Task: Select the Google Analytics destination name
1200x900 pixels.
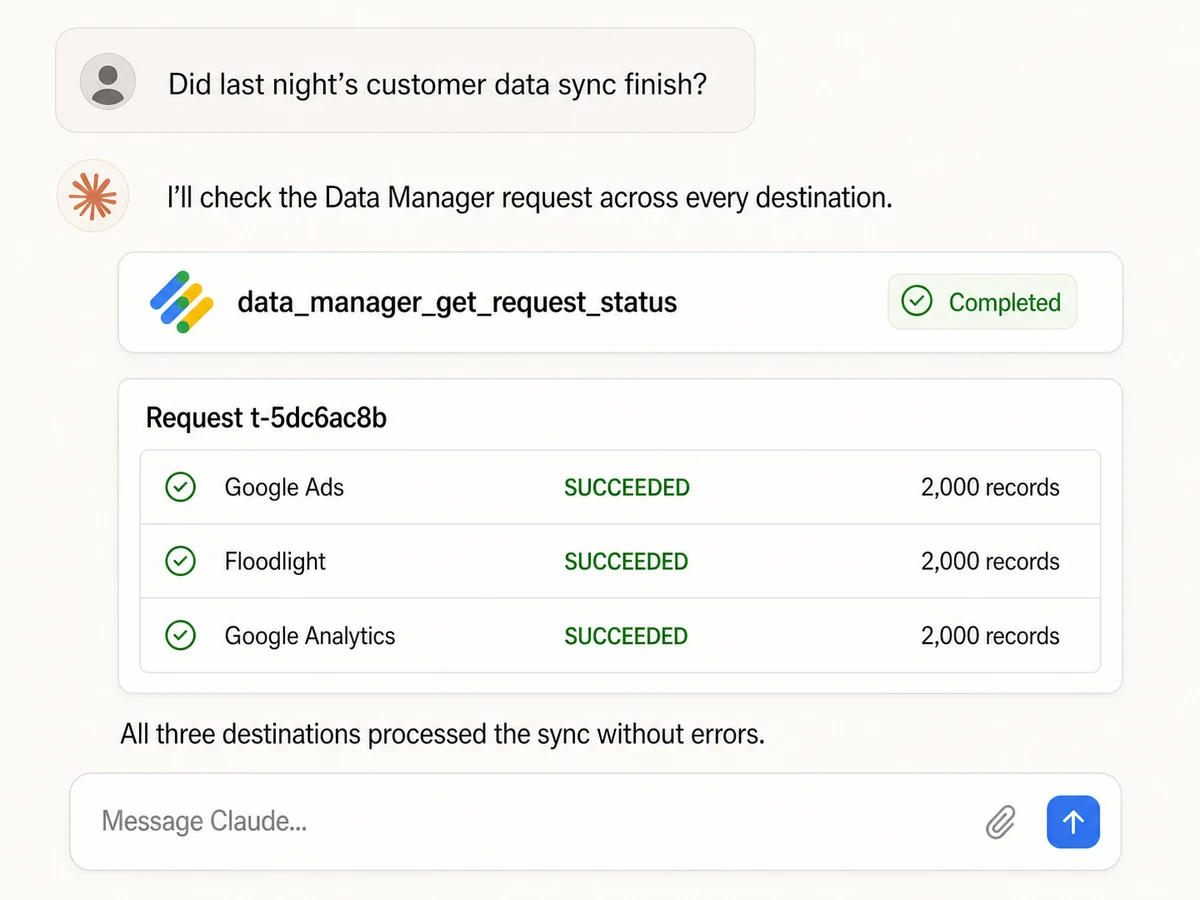Action: click(310, 636)
